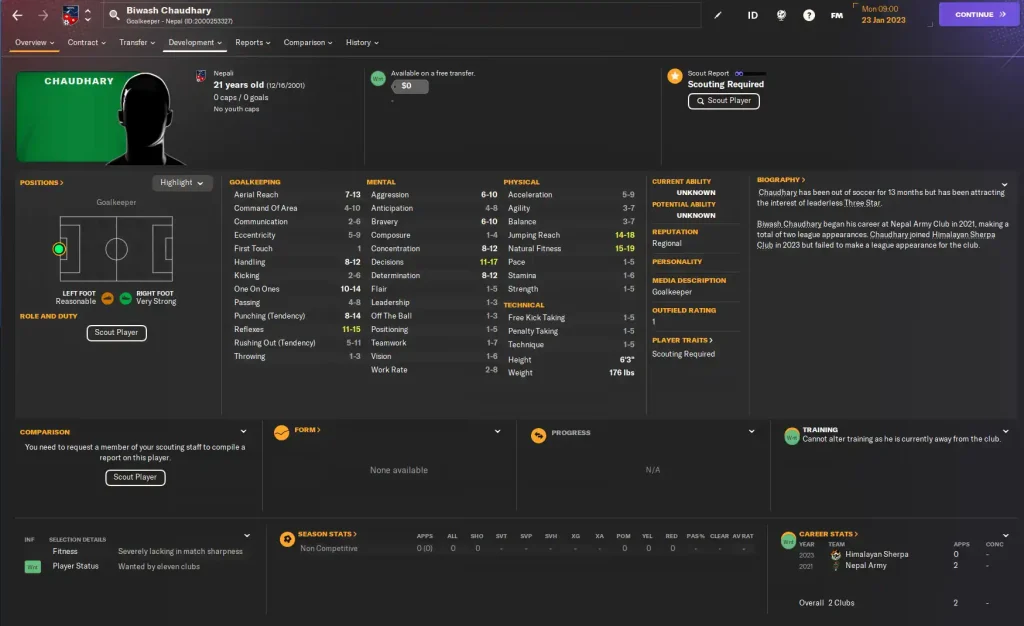Expand the Comparison panel chevron

point(244,431)
